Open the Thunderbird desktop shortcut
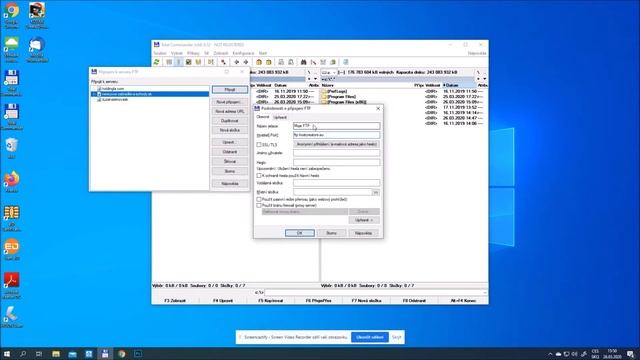This screenshot has width=640, height=360. (x=37, y=48)
